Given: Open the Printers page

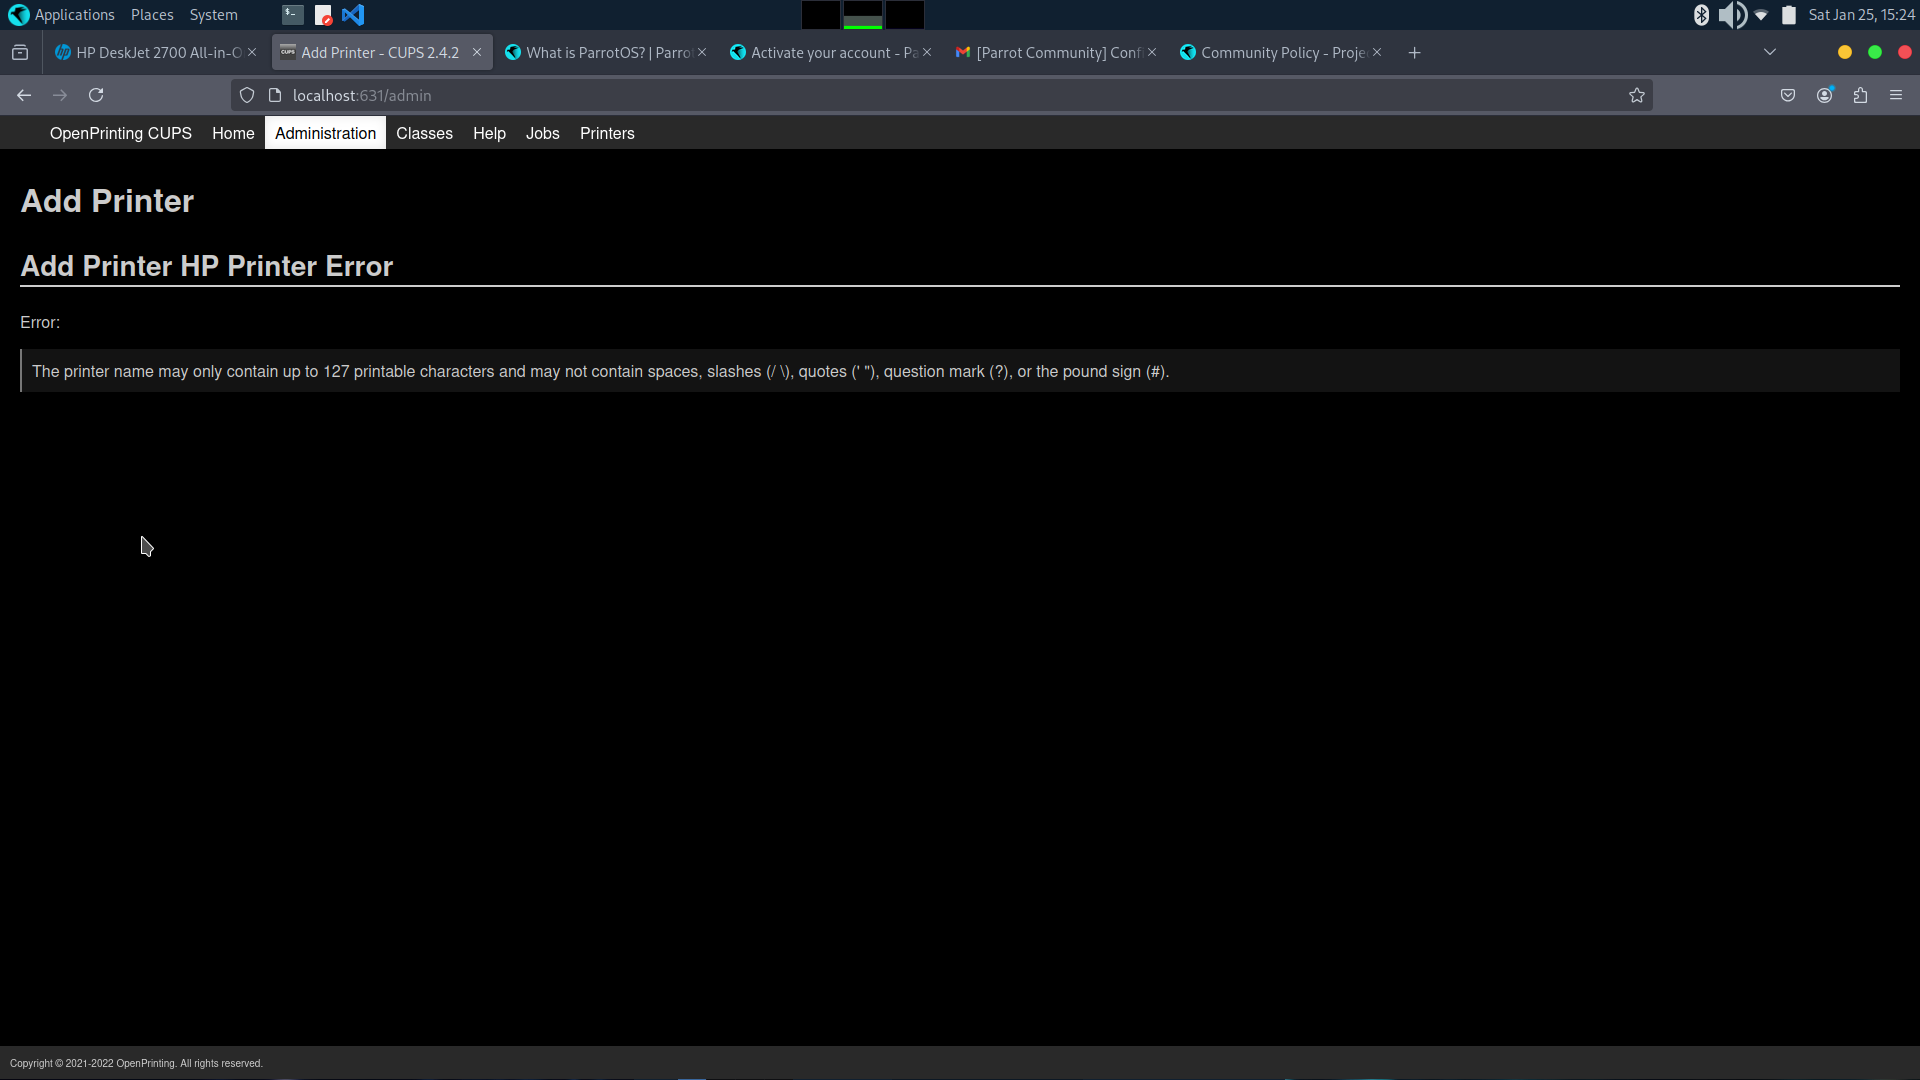Looking at the screenshot, I should point(607,134).
